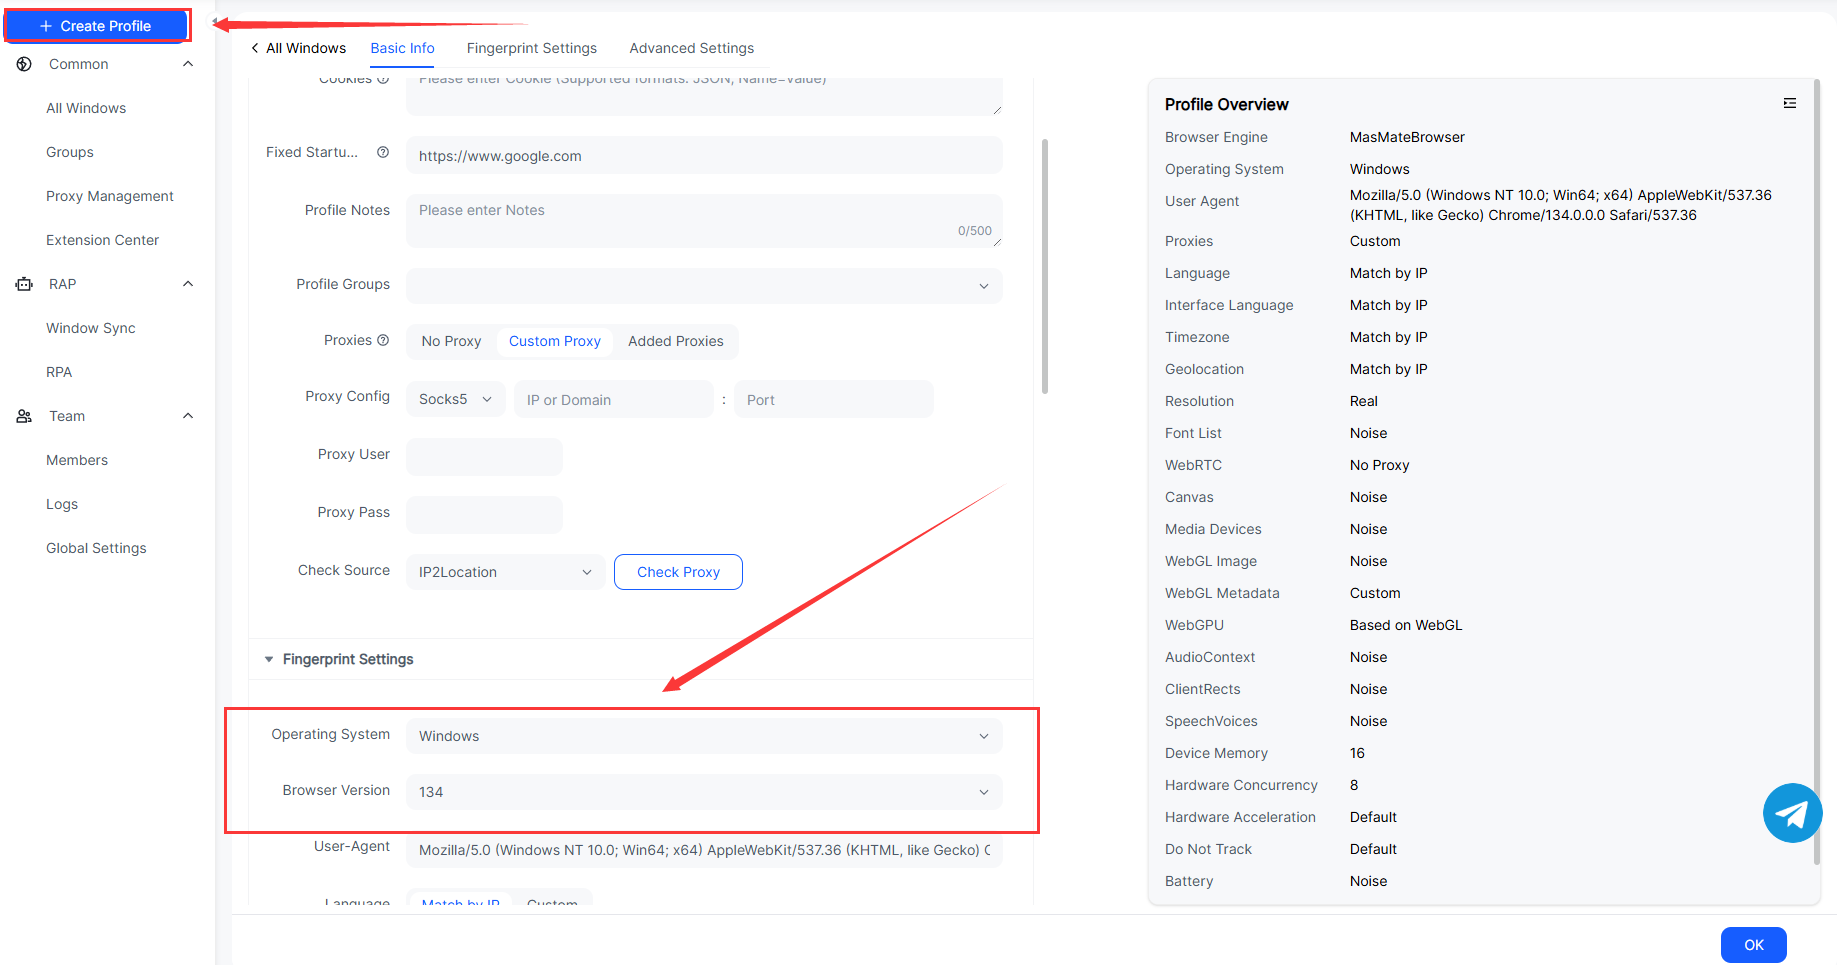
Task: Click the form's vertical scrollbar
Action: coord(1045,265)
